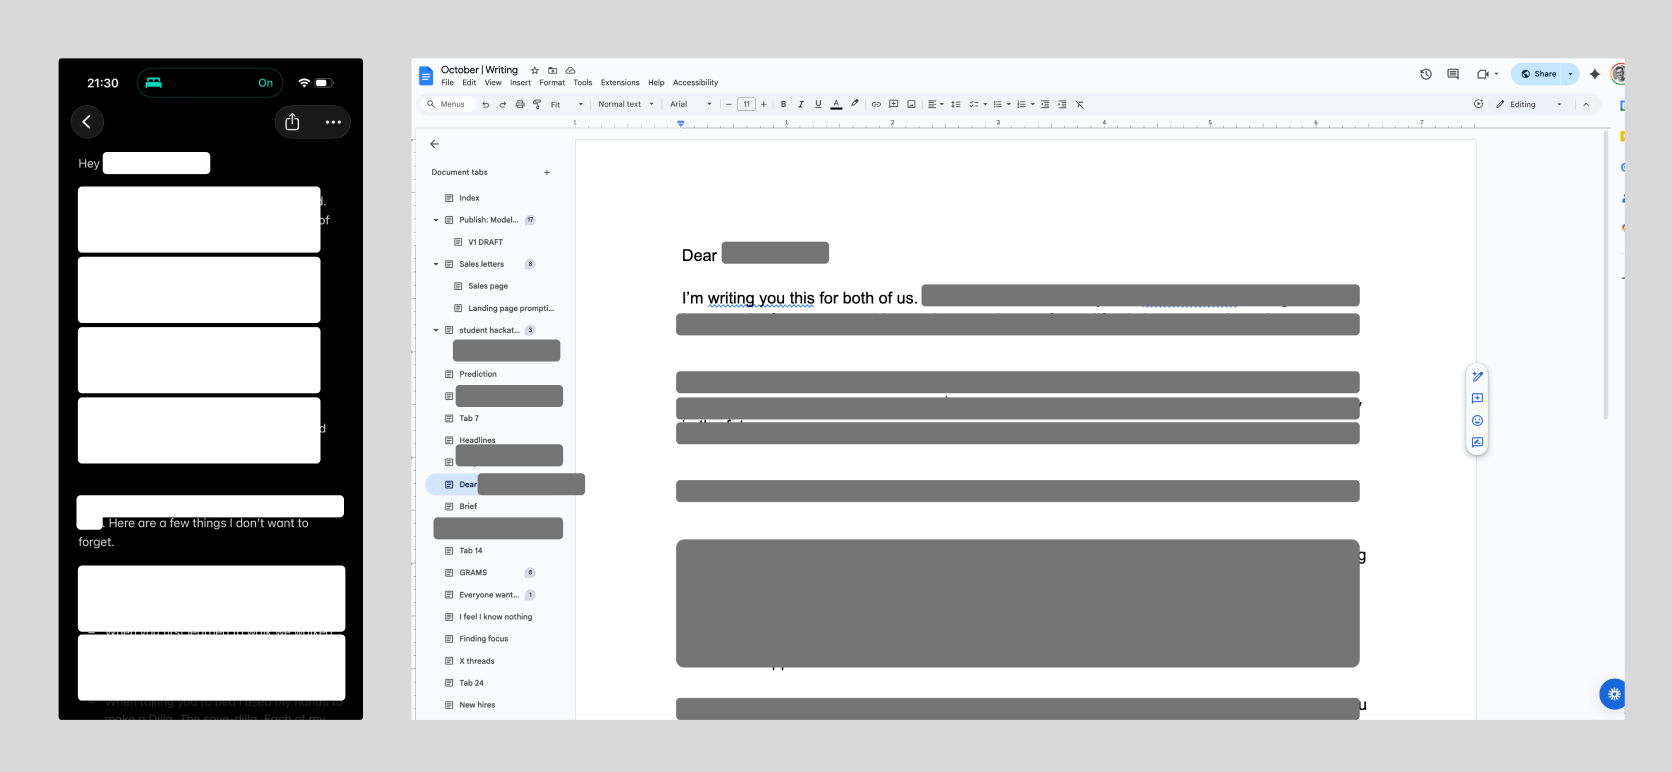Click the Share button
The image size is (1672, 772).
(1539, 74)
